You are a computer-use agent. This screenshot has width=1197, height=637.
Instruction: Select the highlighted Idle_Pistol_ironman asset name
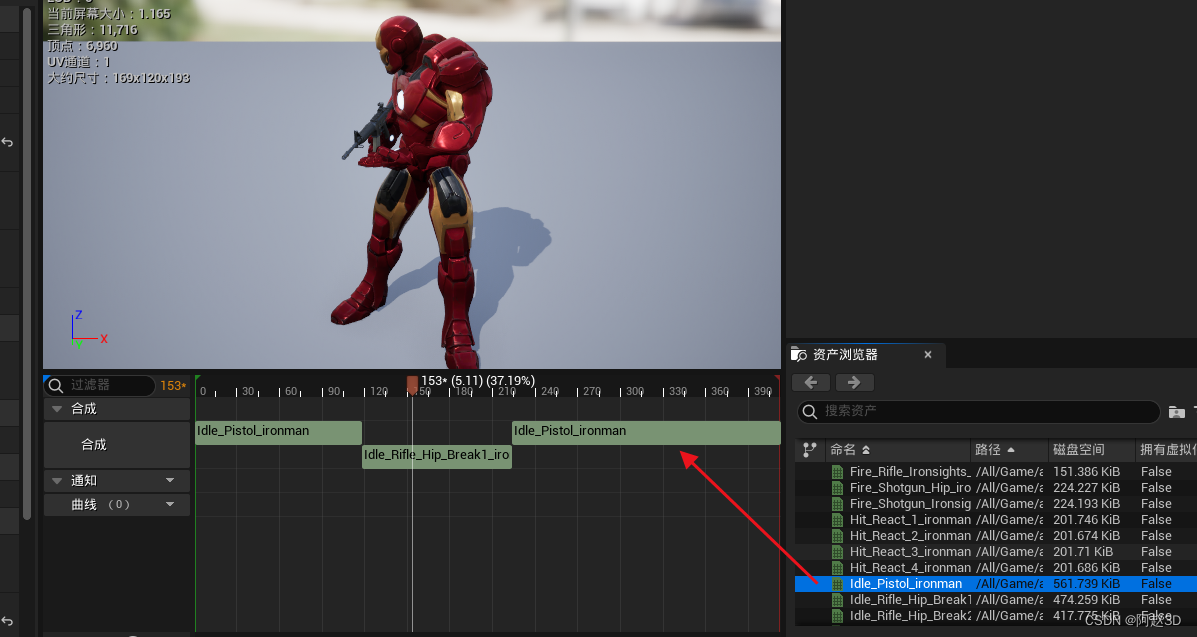(x=905, y=584)
